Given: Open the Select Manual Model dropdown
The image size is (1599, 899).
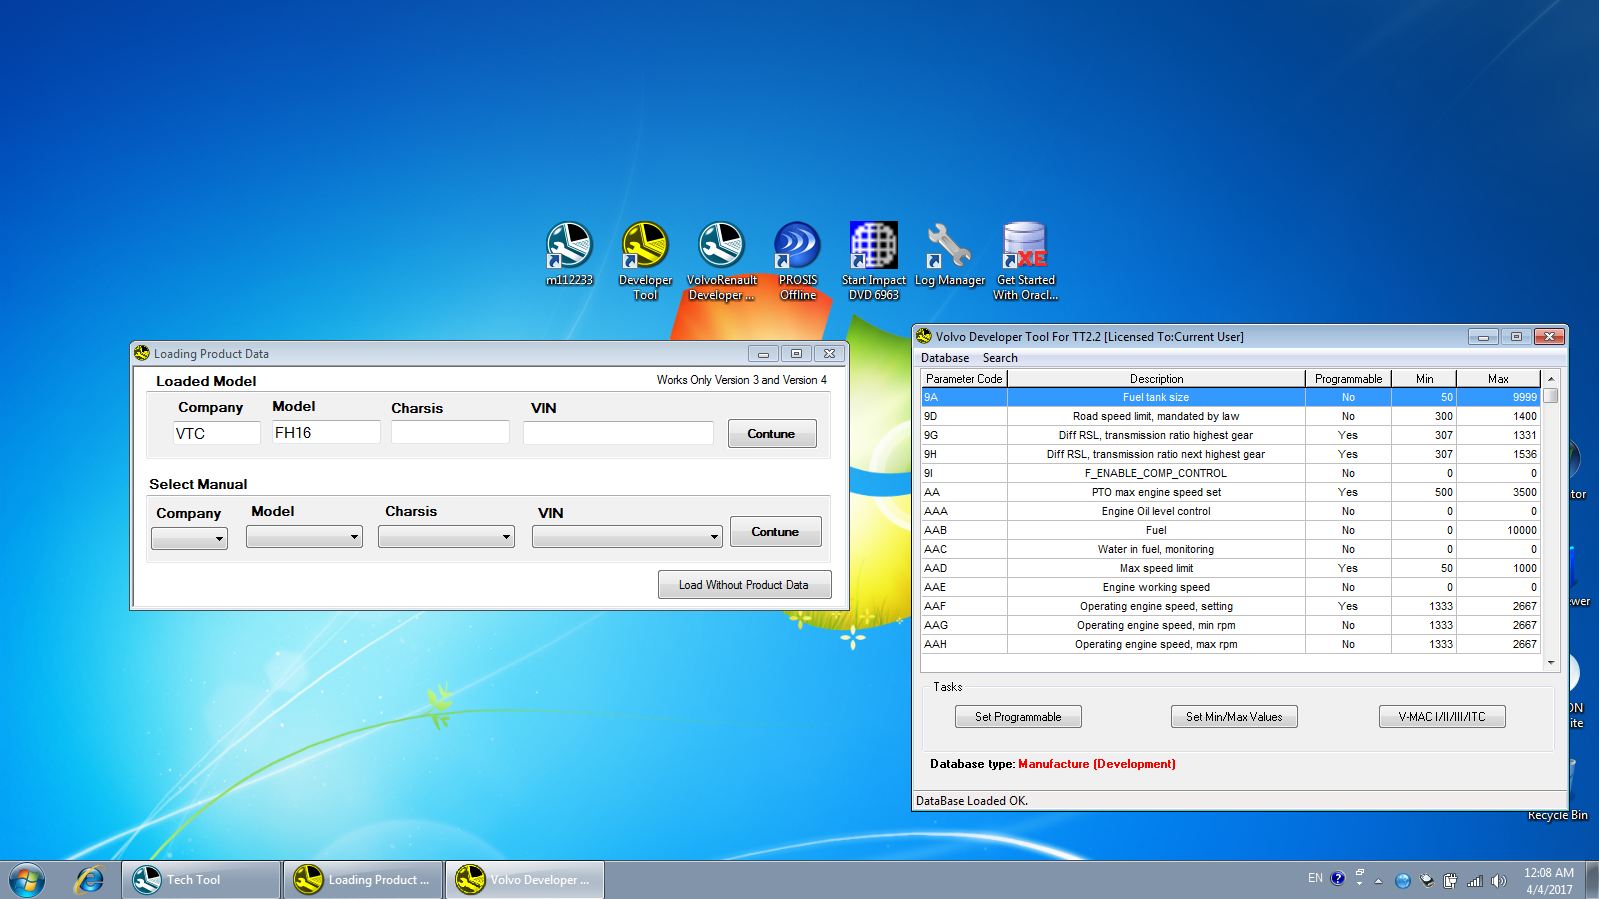Looking at the screenshot, I should [304, 537].
